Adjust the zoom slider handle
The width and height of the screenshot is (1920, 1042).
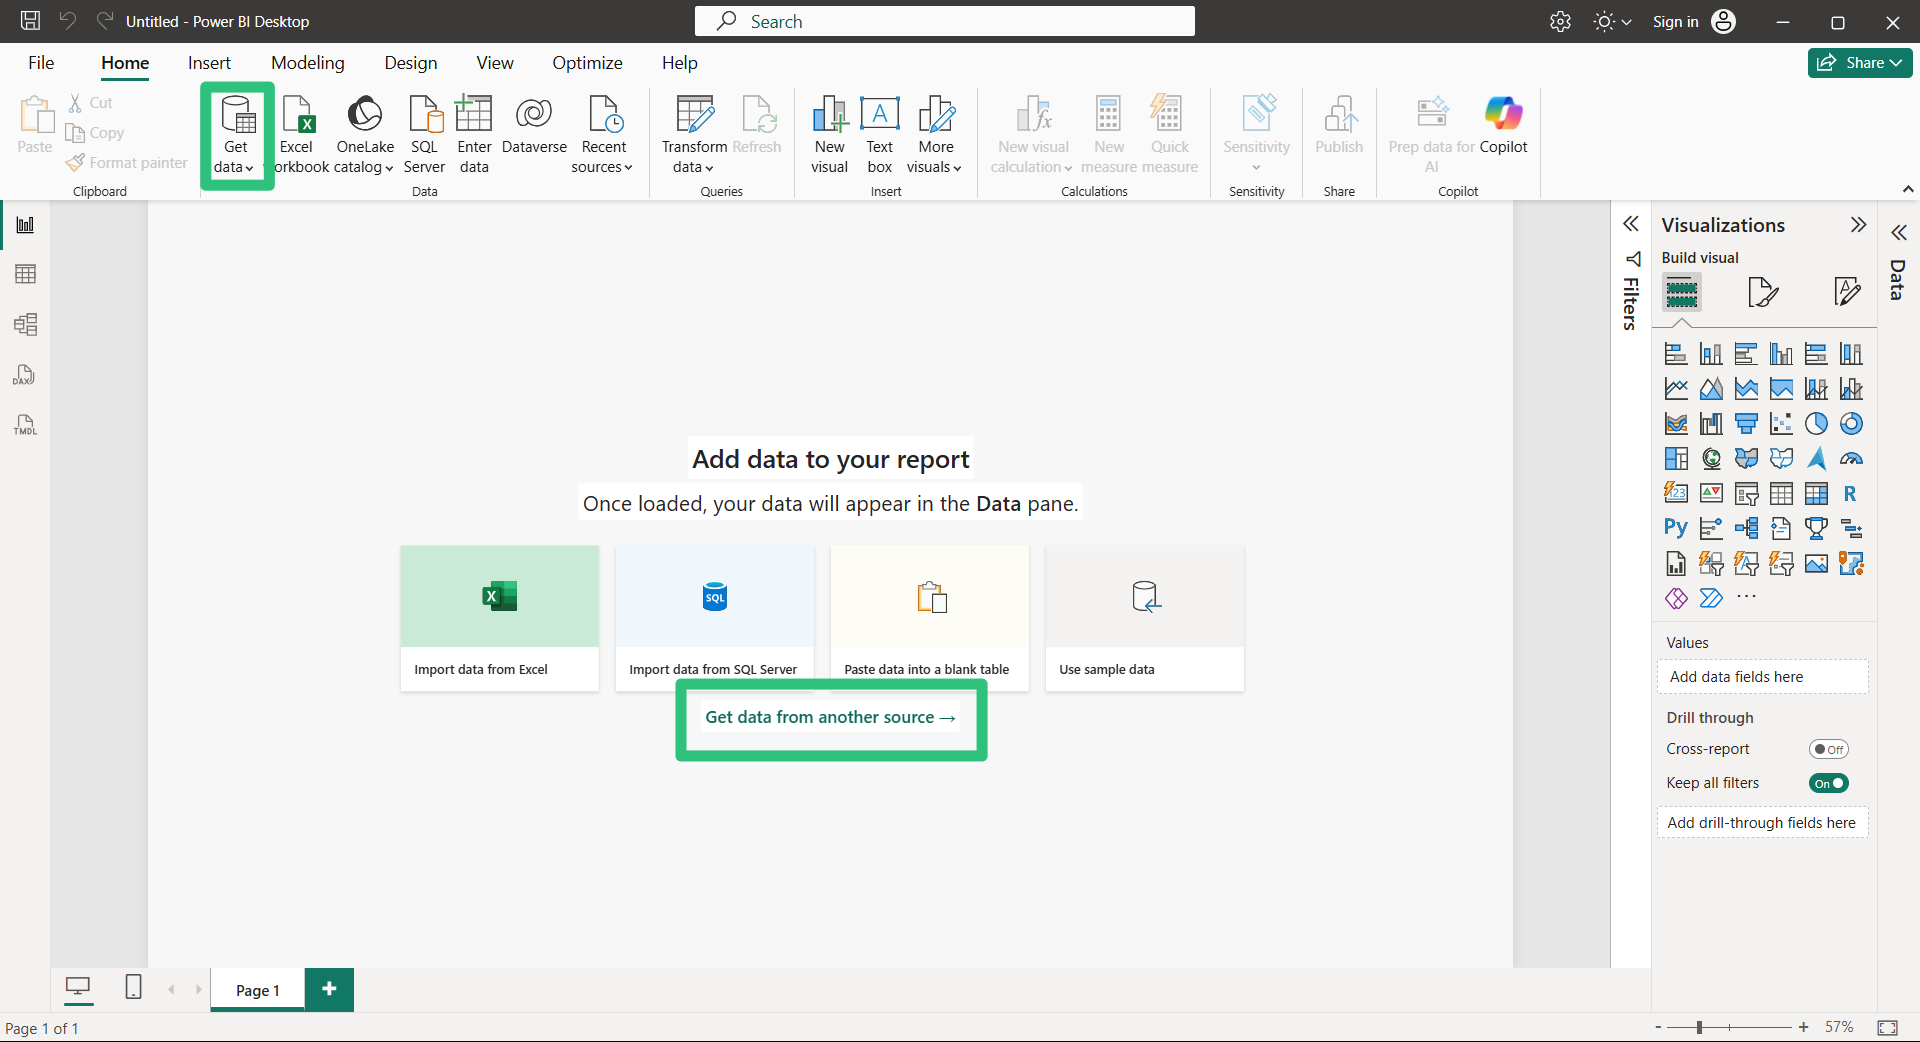pos(1699,1027)
